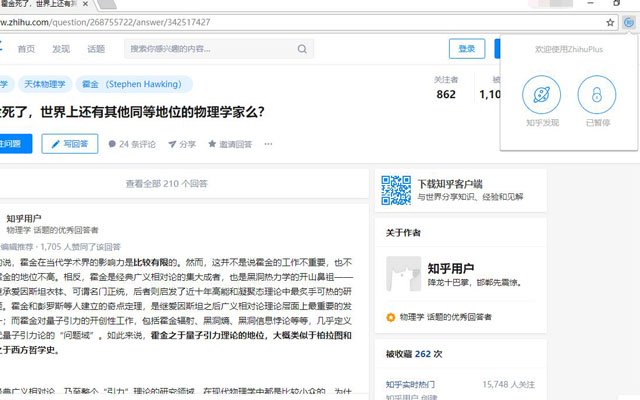Select the 天体物理学 topic tag
The image size is (640, 400).
click(45, 84)
